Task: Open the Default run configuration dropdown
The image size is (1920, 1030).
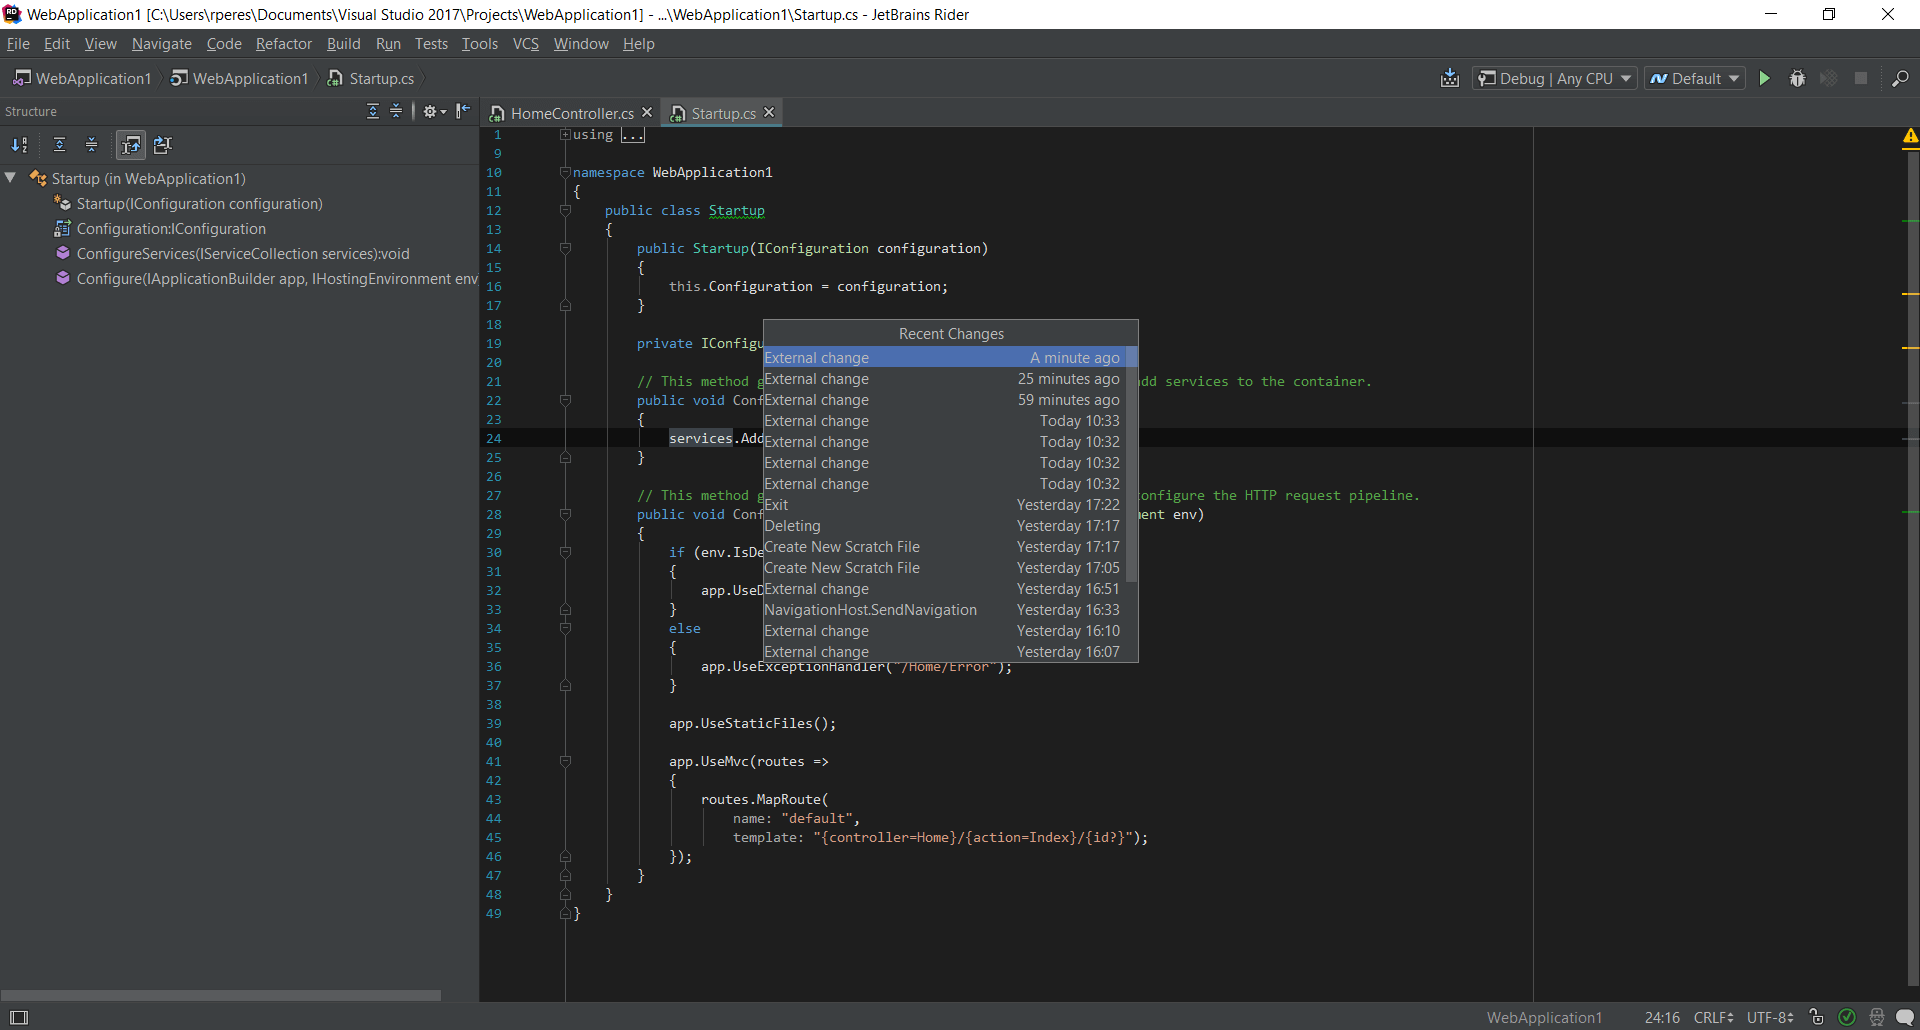Action: tap(1695, 78)
